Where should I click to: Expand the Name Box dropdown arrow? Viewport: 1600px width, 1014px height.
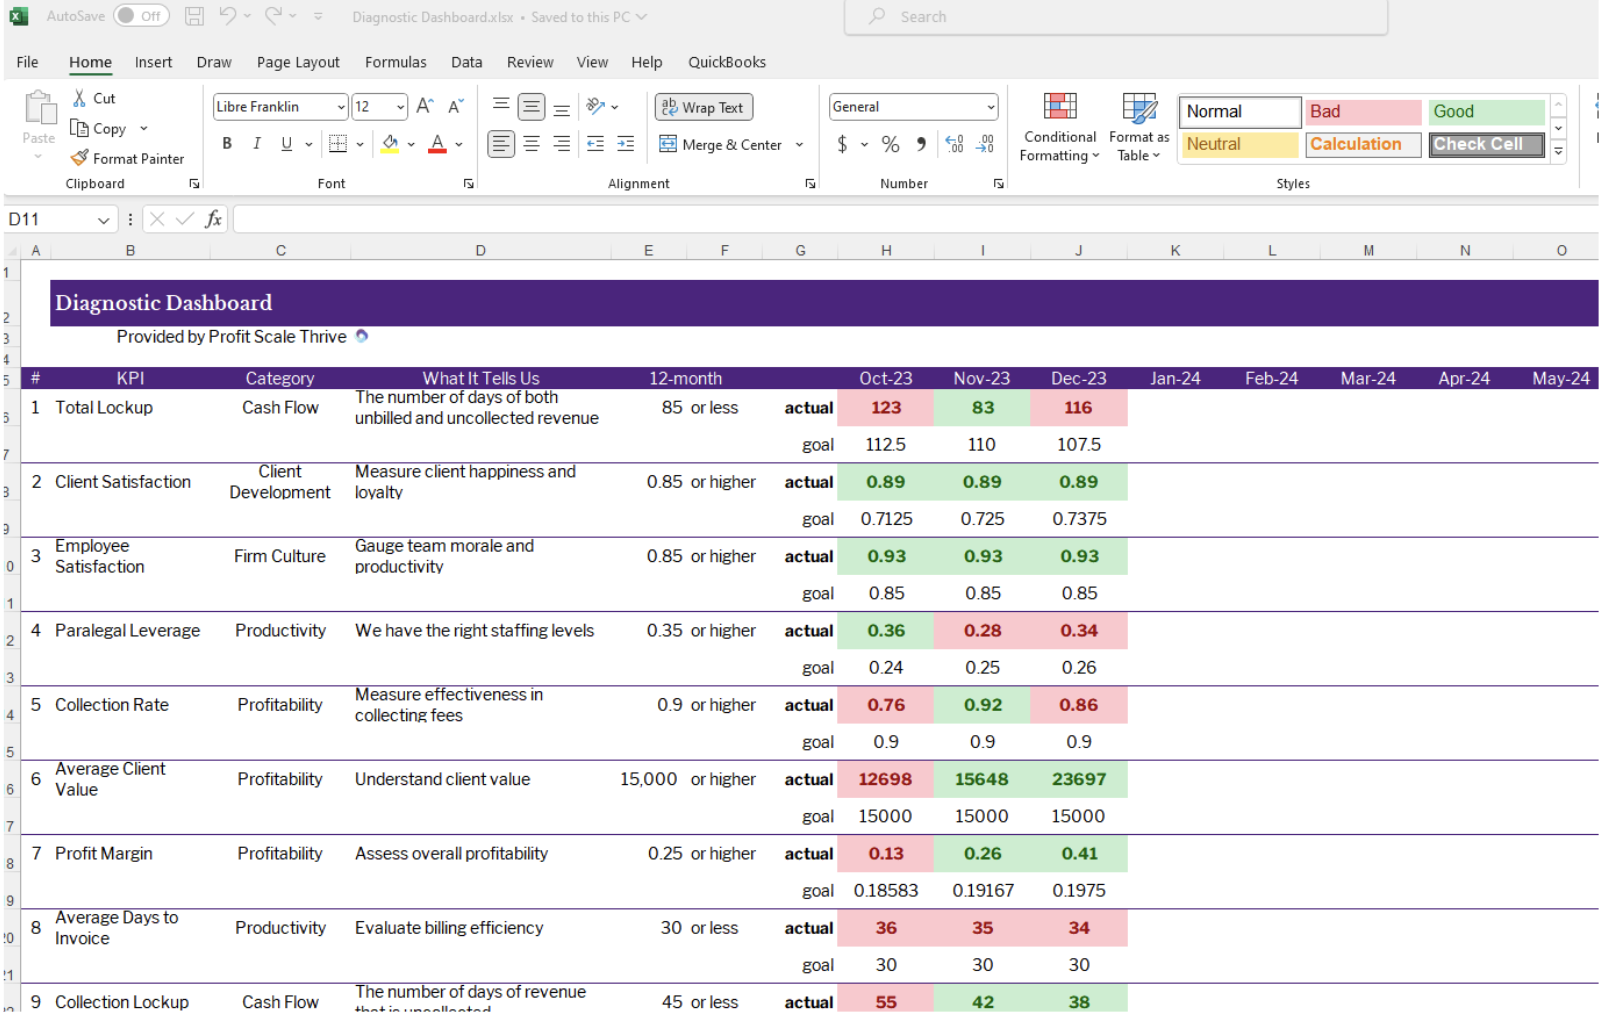[x=103, y=220]
